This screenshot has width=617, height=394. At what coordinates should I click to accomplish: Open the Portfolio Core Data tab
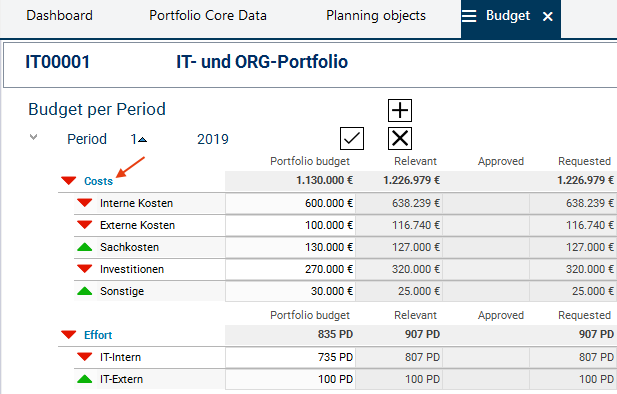click(x=208, y=16)
